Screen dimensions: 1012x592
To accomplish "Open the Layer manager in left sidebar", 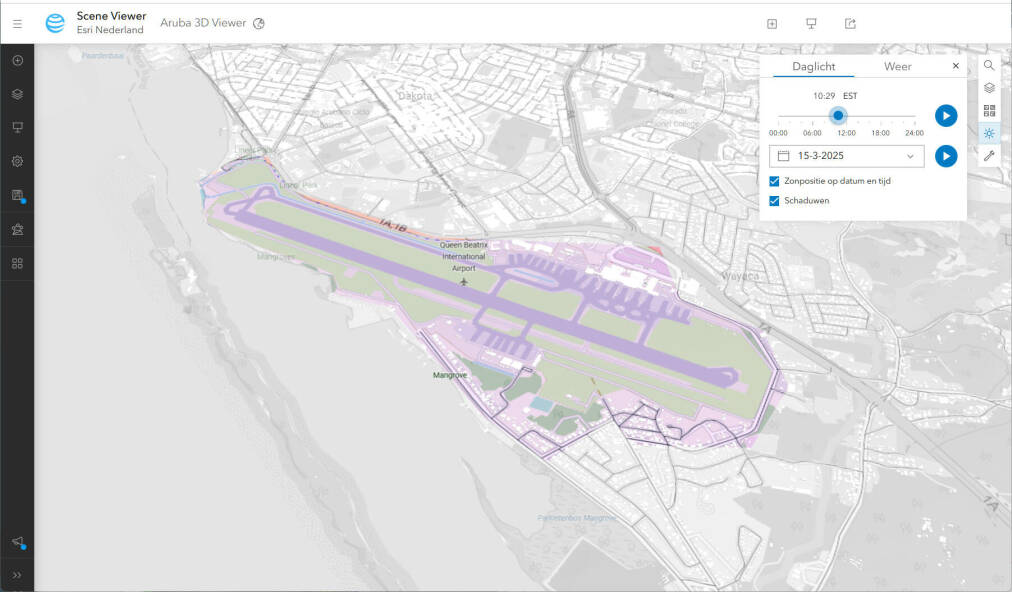I will click(x=17, y=94).
